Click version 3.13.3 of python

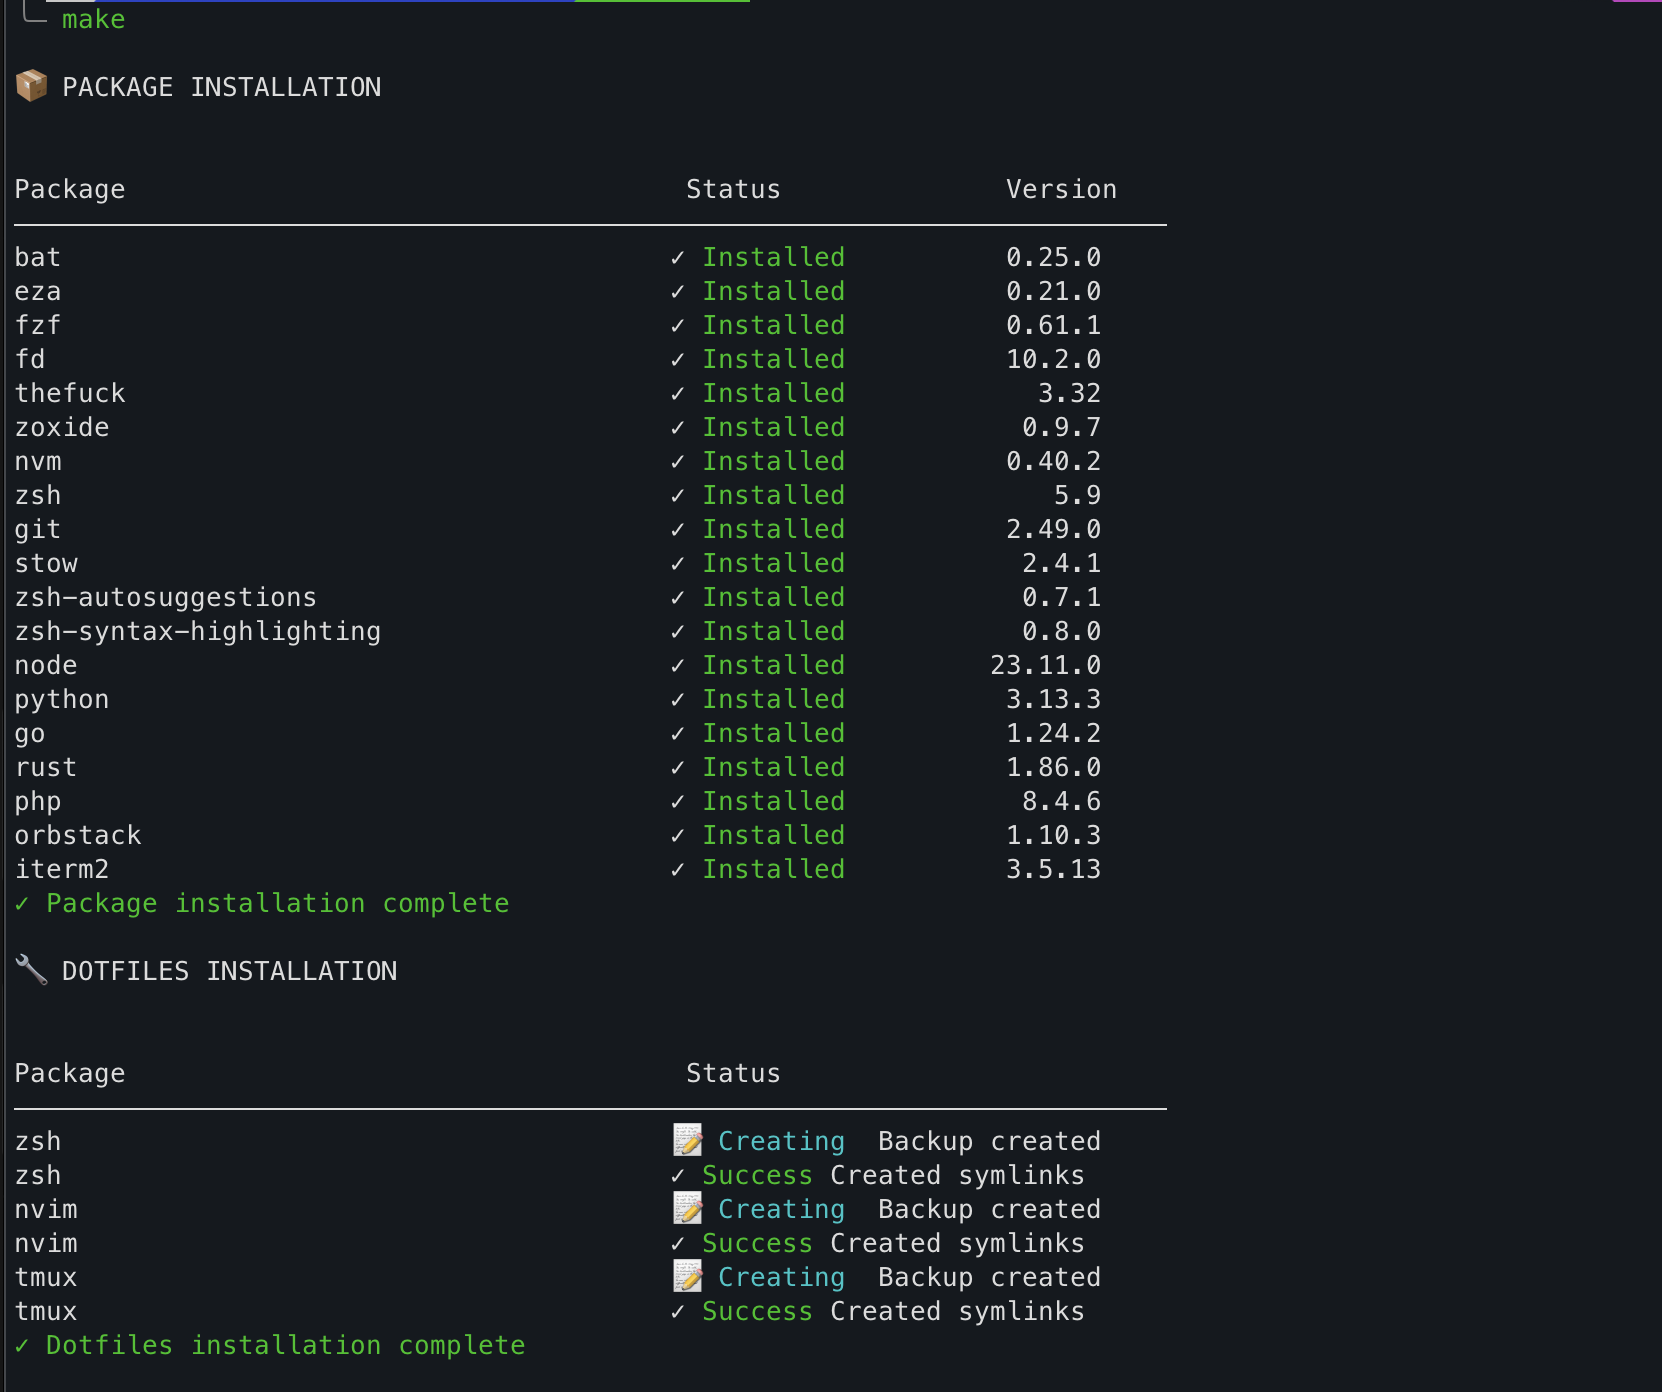tap(1054, 699)
